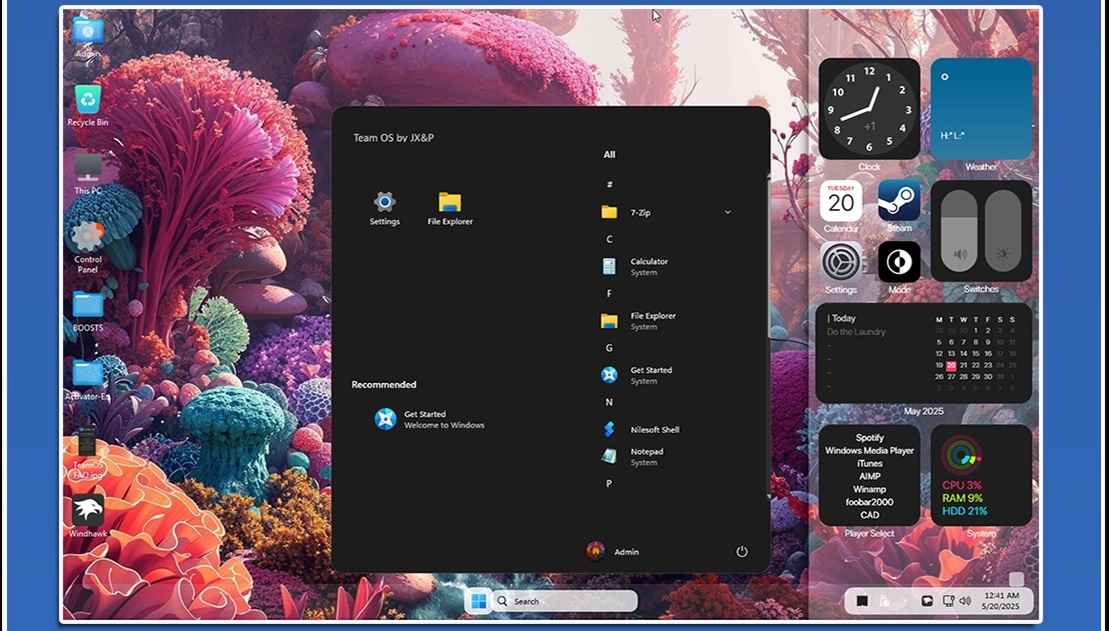Screen dimensions: 1109x631
Task: Toggle the brightness switch in Switches widget
Action: tap(1003, 231)
